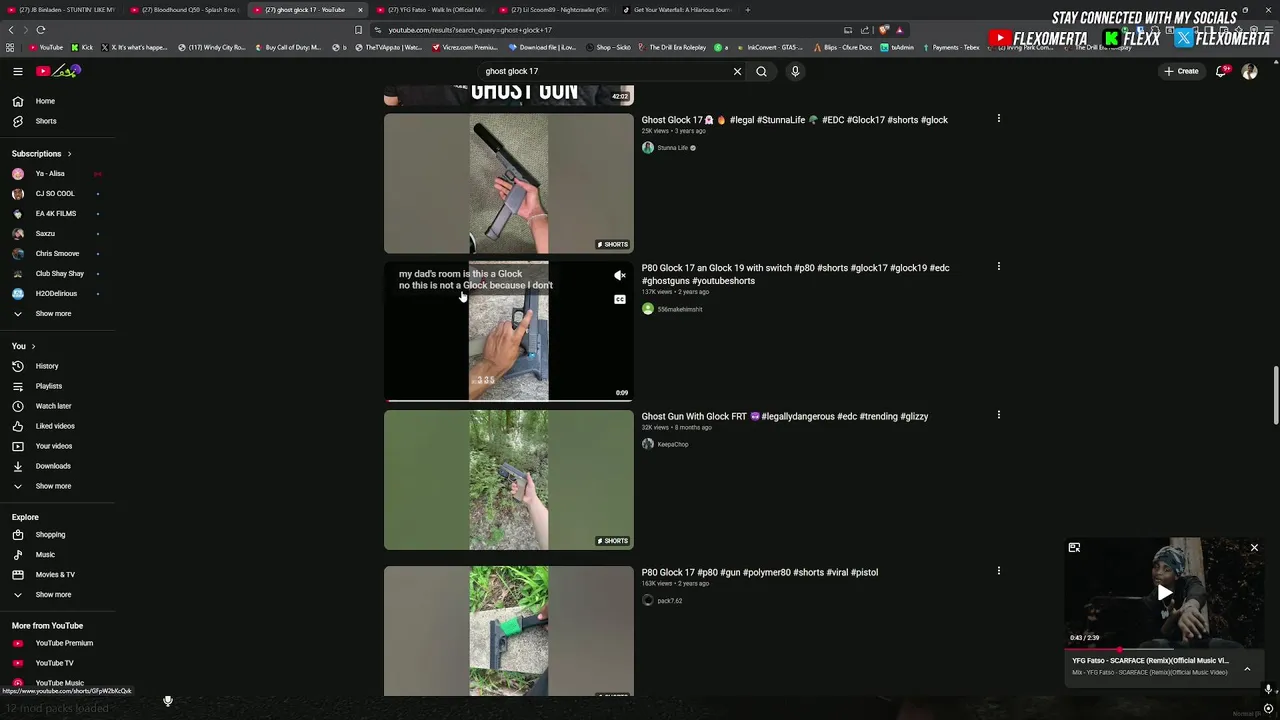Switch to Bloodhound Q50 Splash Bros tab
This screenshot has width=1280, height=720.
click(x=185, y=10)
